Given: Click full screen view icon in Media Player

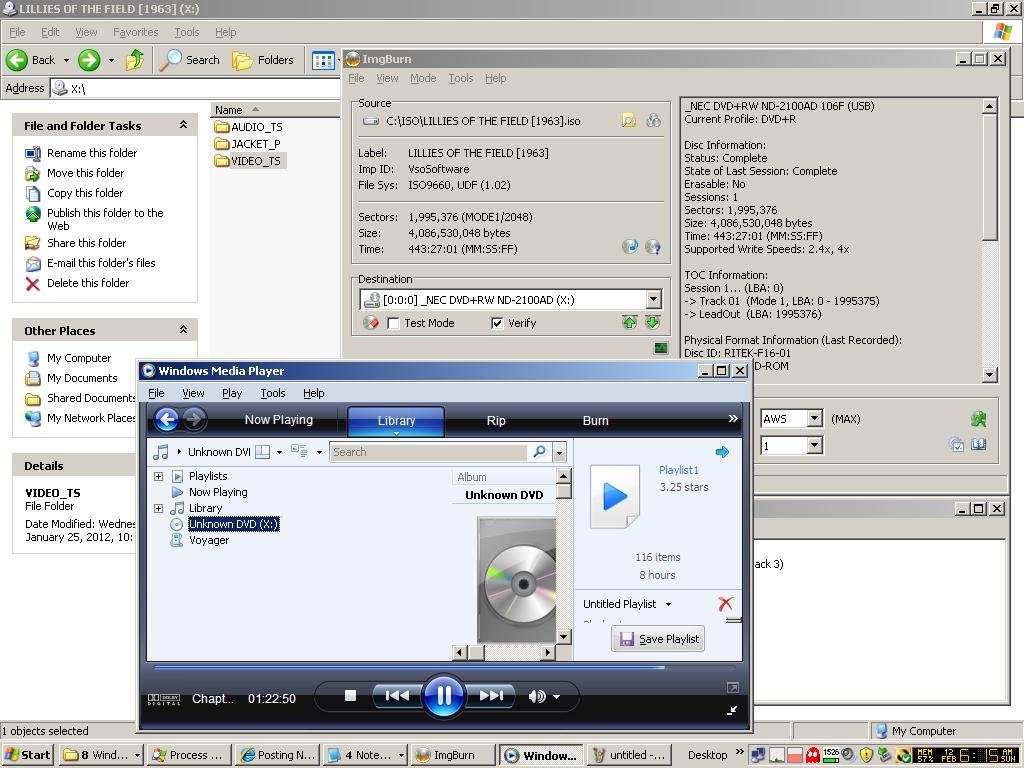Looking at the screenshot, I should tap(733, 688).
